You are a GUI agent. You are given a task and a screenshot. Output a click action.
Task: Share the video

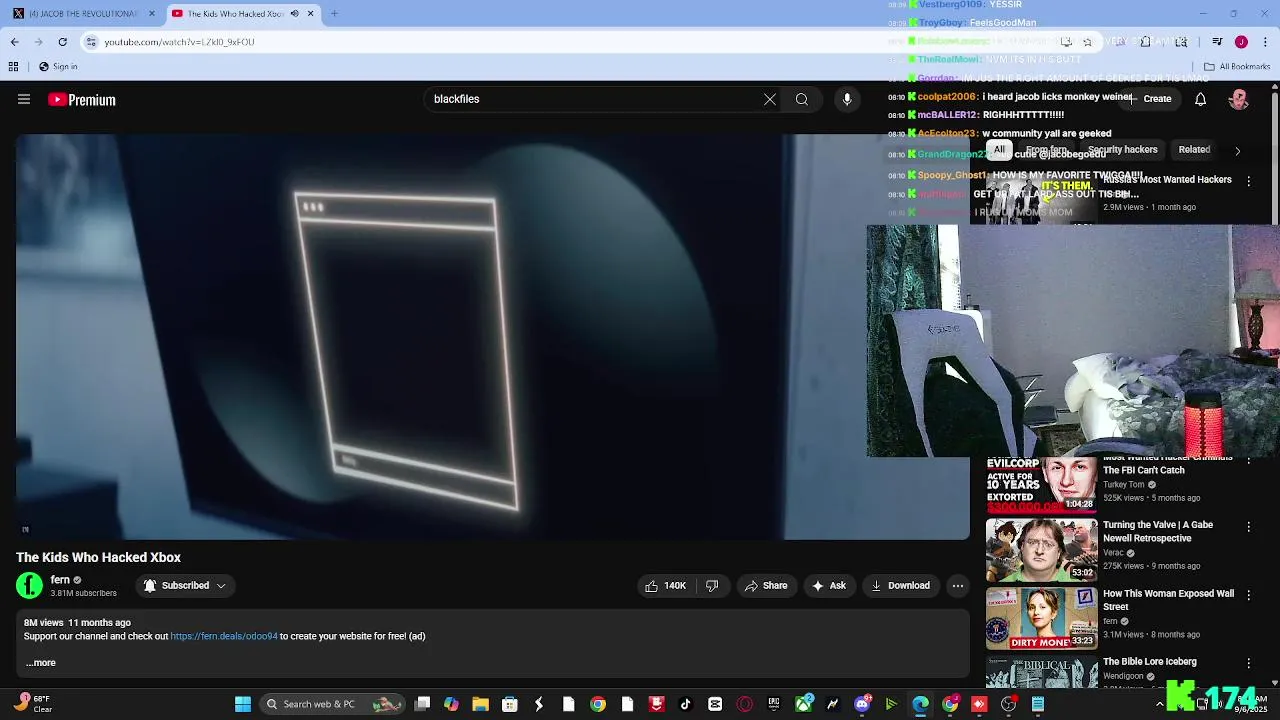(x=766, y=586)
